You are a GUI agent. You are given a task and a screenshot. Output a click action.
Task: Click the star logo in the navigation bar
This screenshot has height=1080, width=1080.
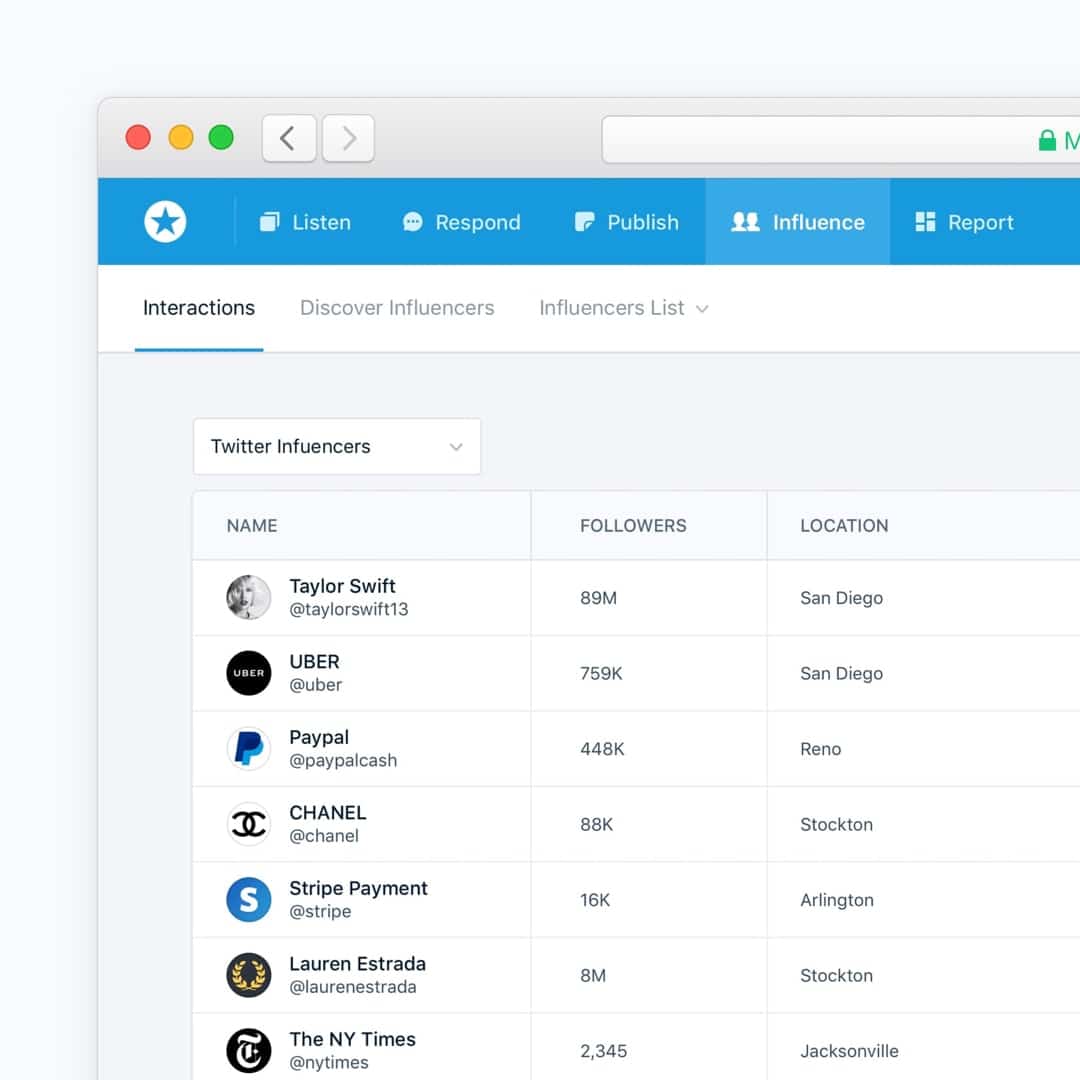coord(165,222)
